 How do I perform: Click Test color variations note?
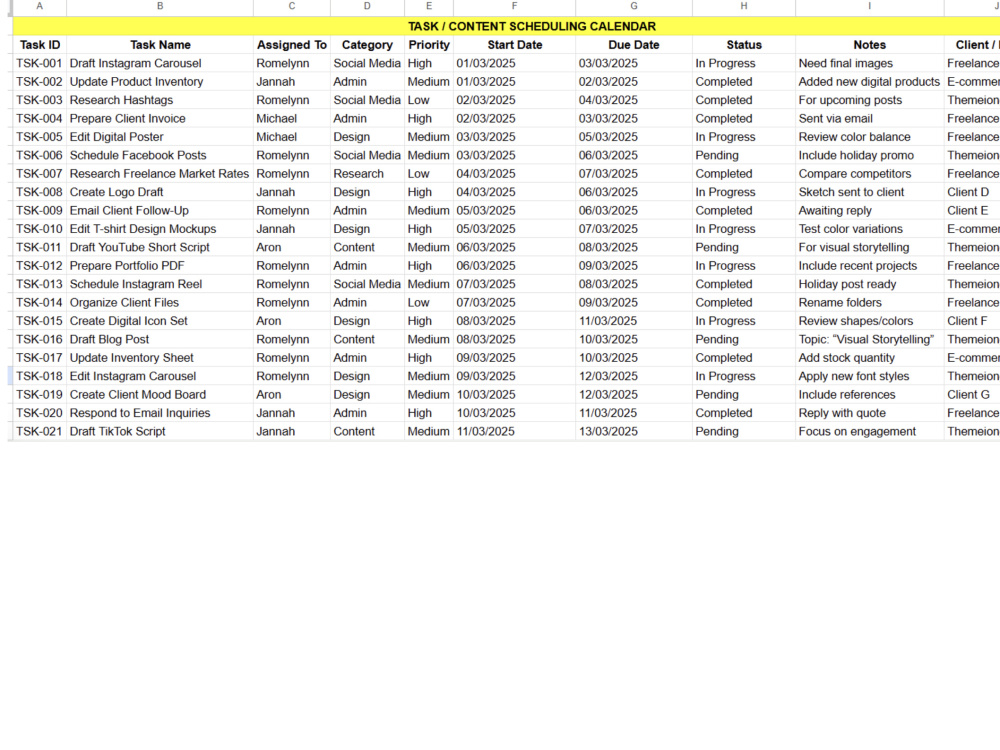pos(869,229)
